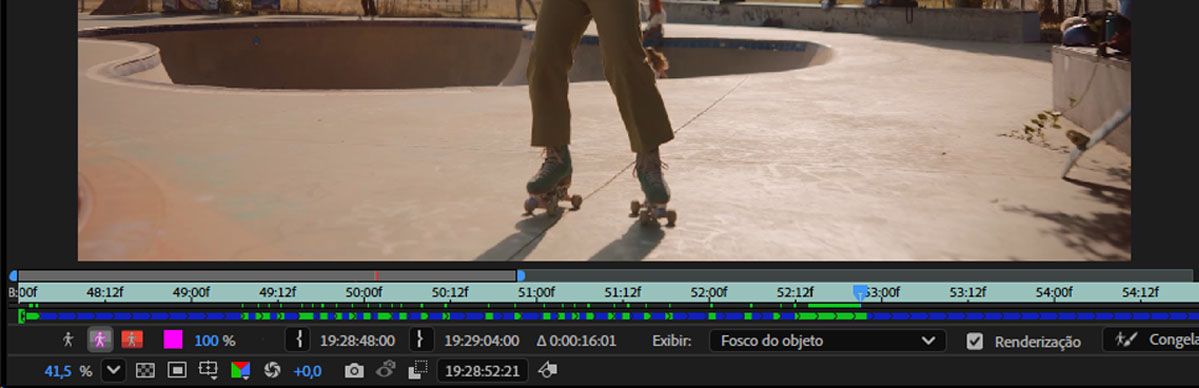This screenshot has width=1199, height=388.
Task: Toggle mask and shape path visibility
Action: (177, 371)
